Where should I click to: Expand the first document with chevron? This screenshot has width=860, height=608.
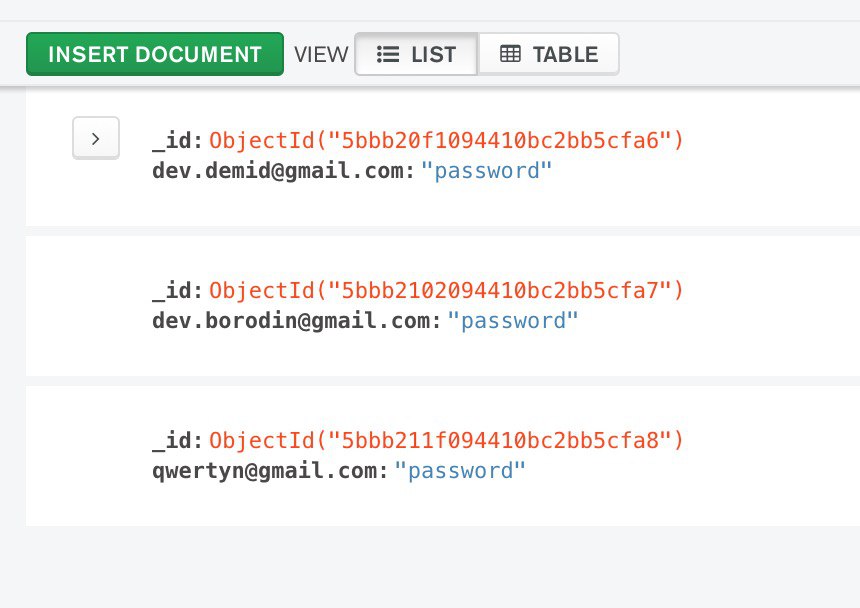96,138
